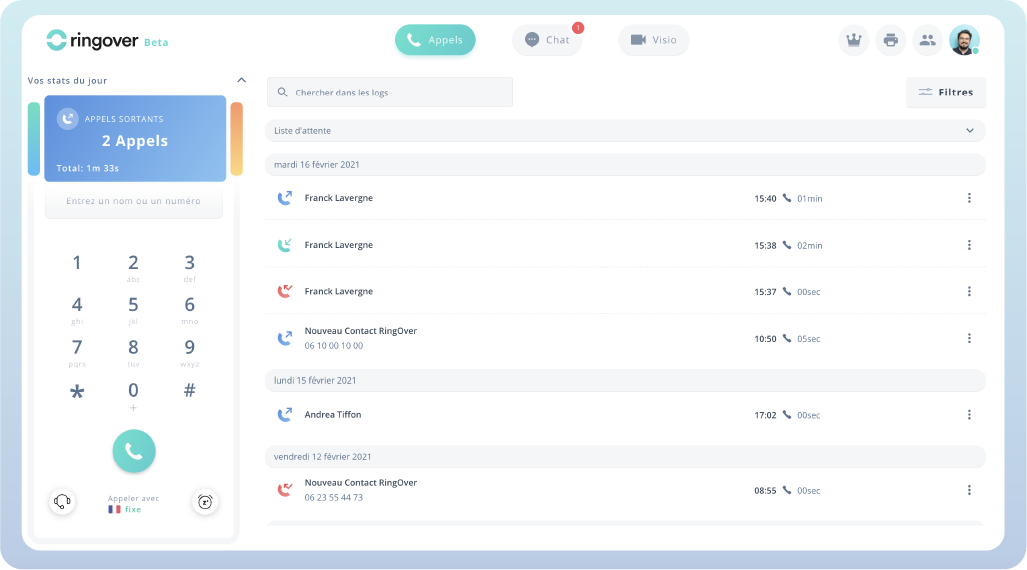Click the mardi 16 février 2021 header
Screen dimensions: 1027x570
[625, 164]
